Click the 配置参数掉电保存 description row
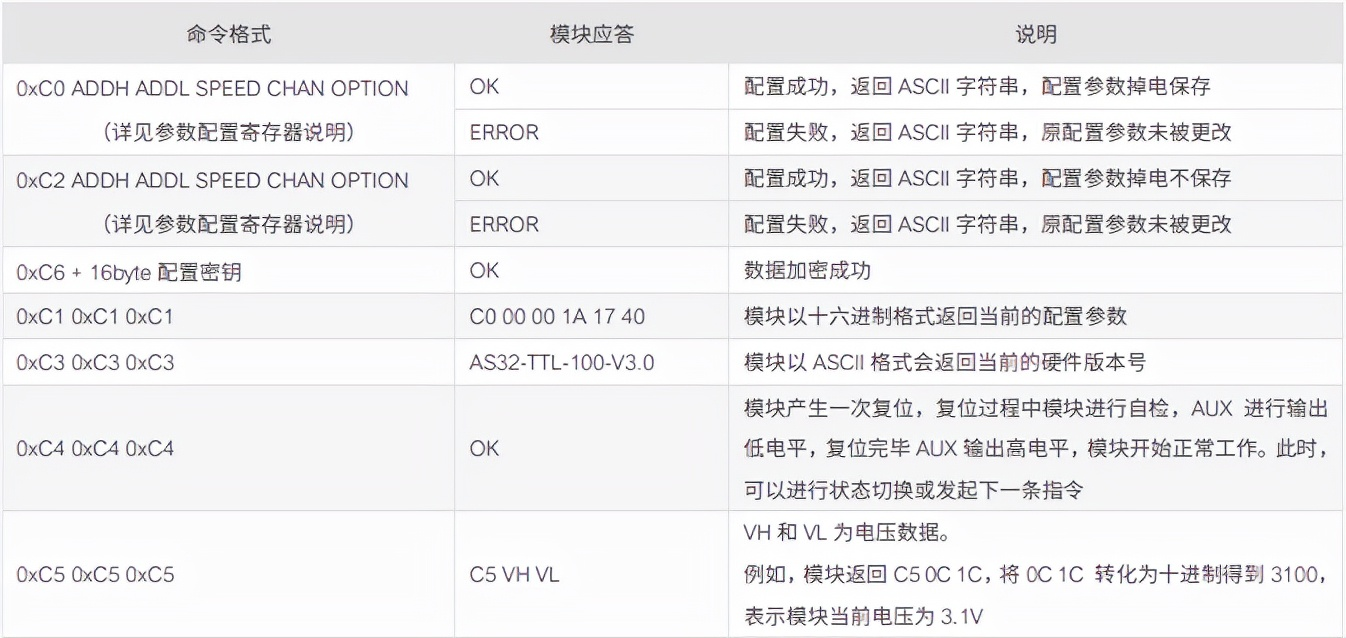The width and height of the screenshot is (1346, 638). tap(977, 87)
